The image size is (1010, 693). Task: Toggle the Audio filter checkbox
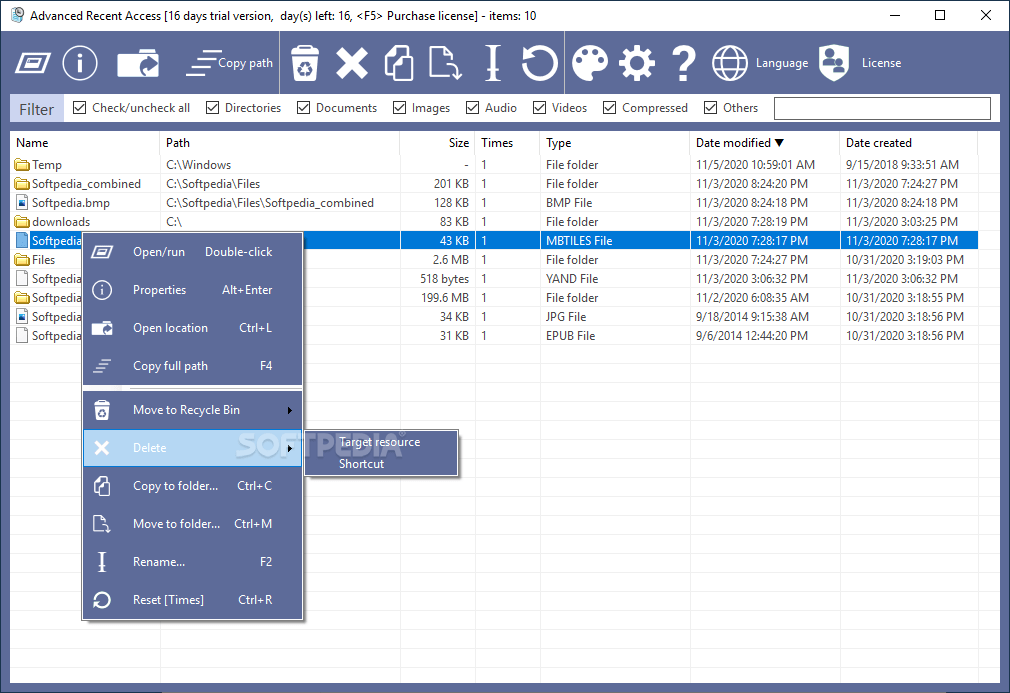pyautogui.click(x=473, y=108)
